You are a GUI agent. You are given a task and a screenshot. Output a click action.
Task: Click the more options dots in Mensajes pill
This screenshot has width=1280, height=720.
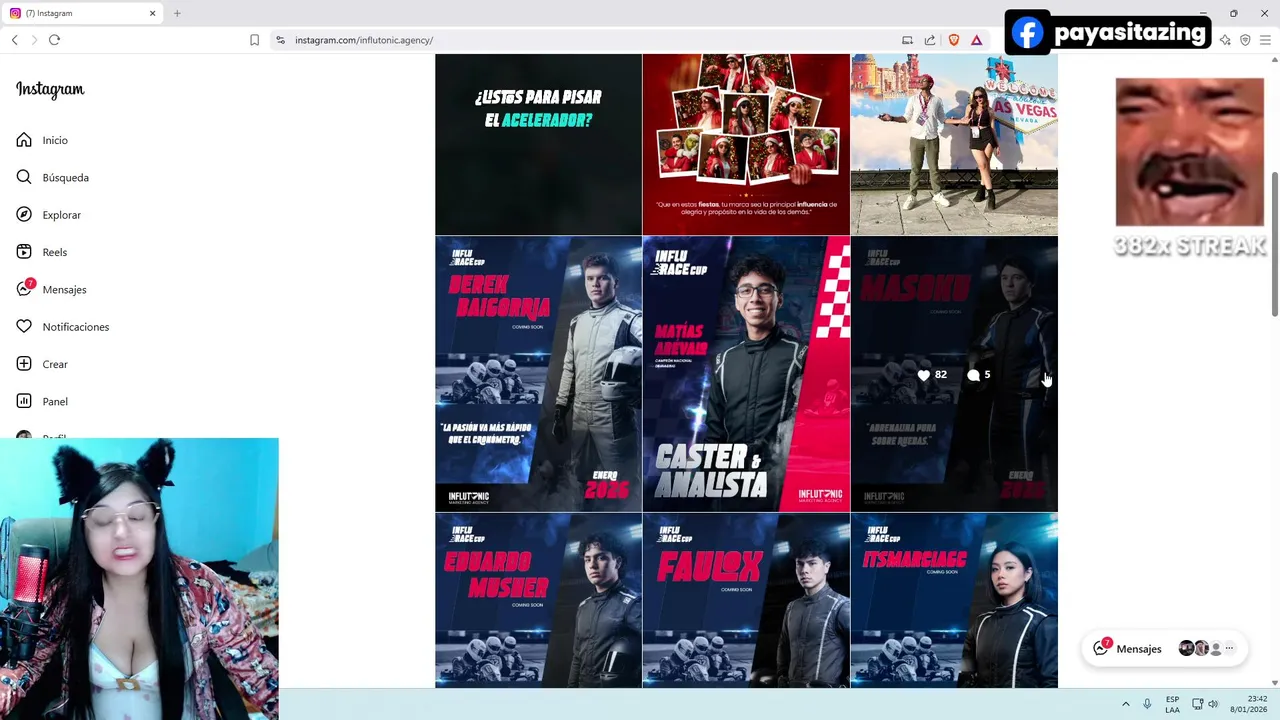1229,649
